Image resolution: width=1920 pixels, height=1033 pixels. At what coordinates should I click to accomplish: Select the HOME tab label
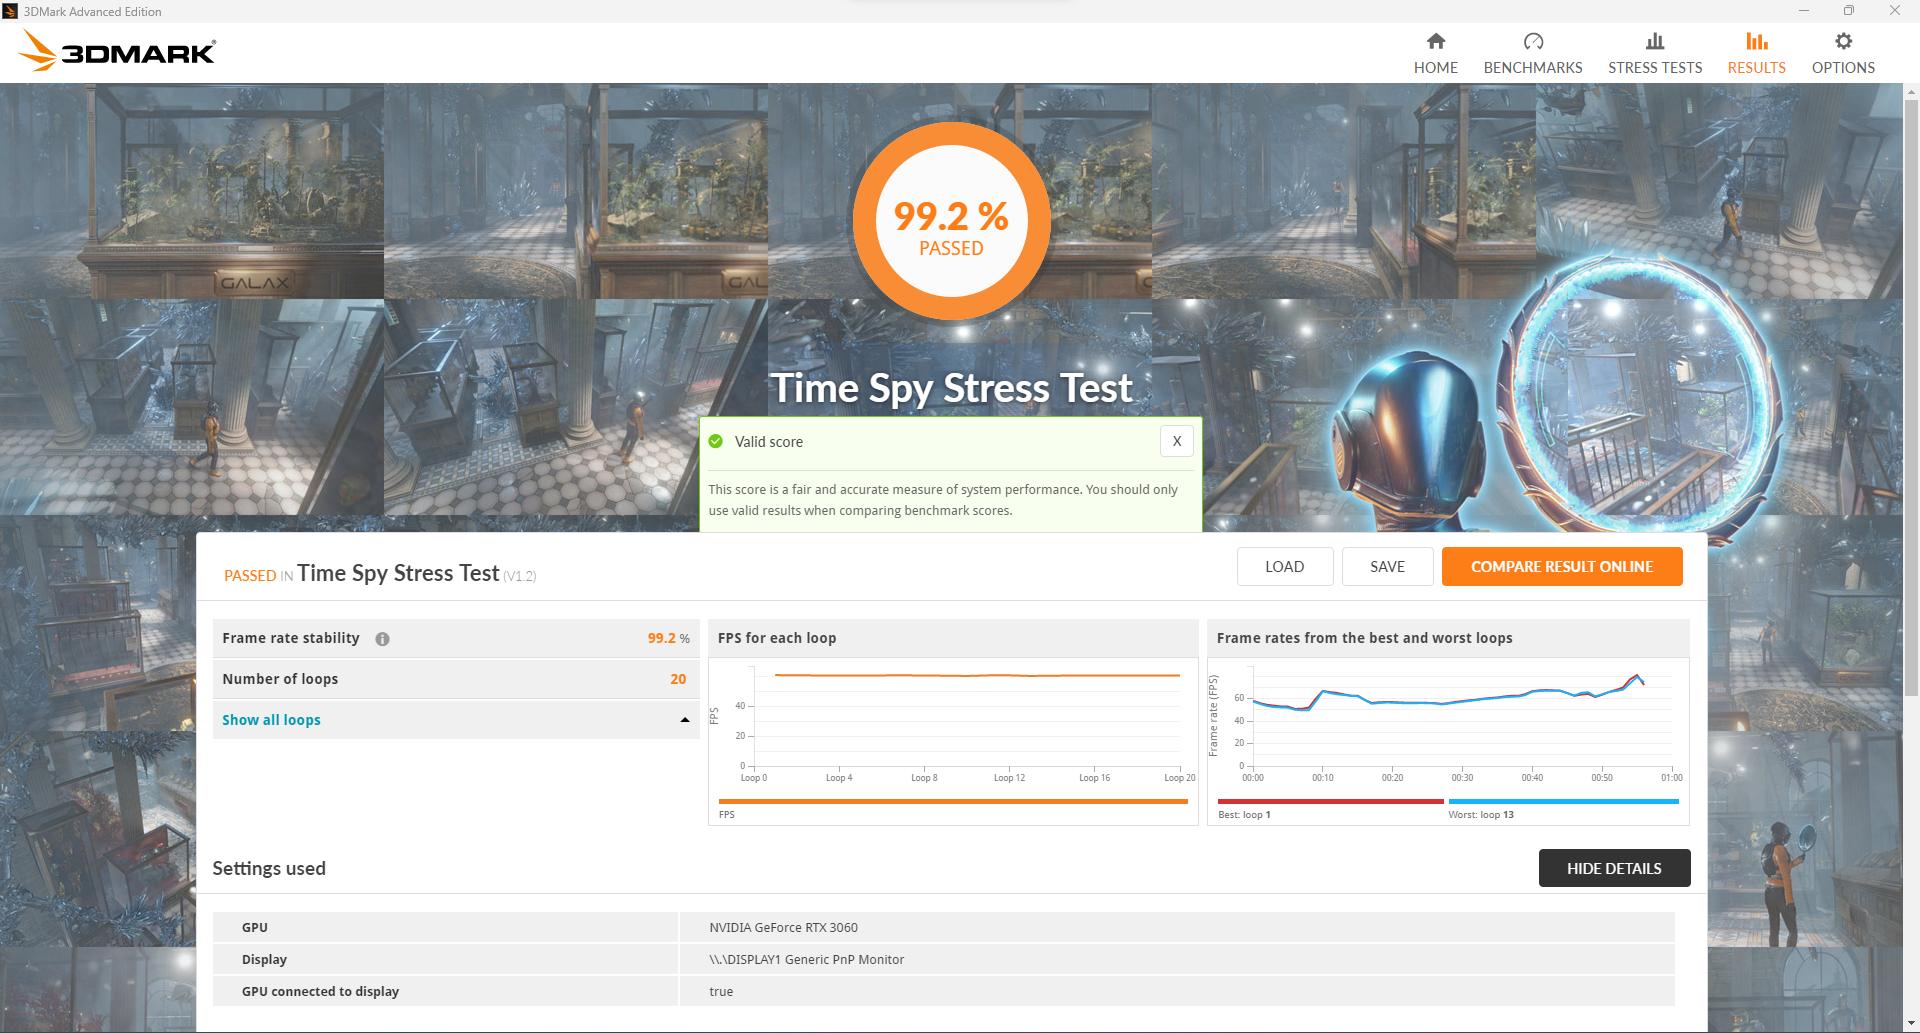click(1436, 68)
